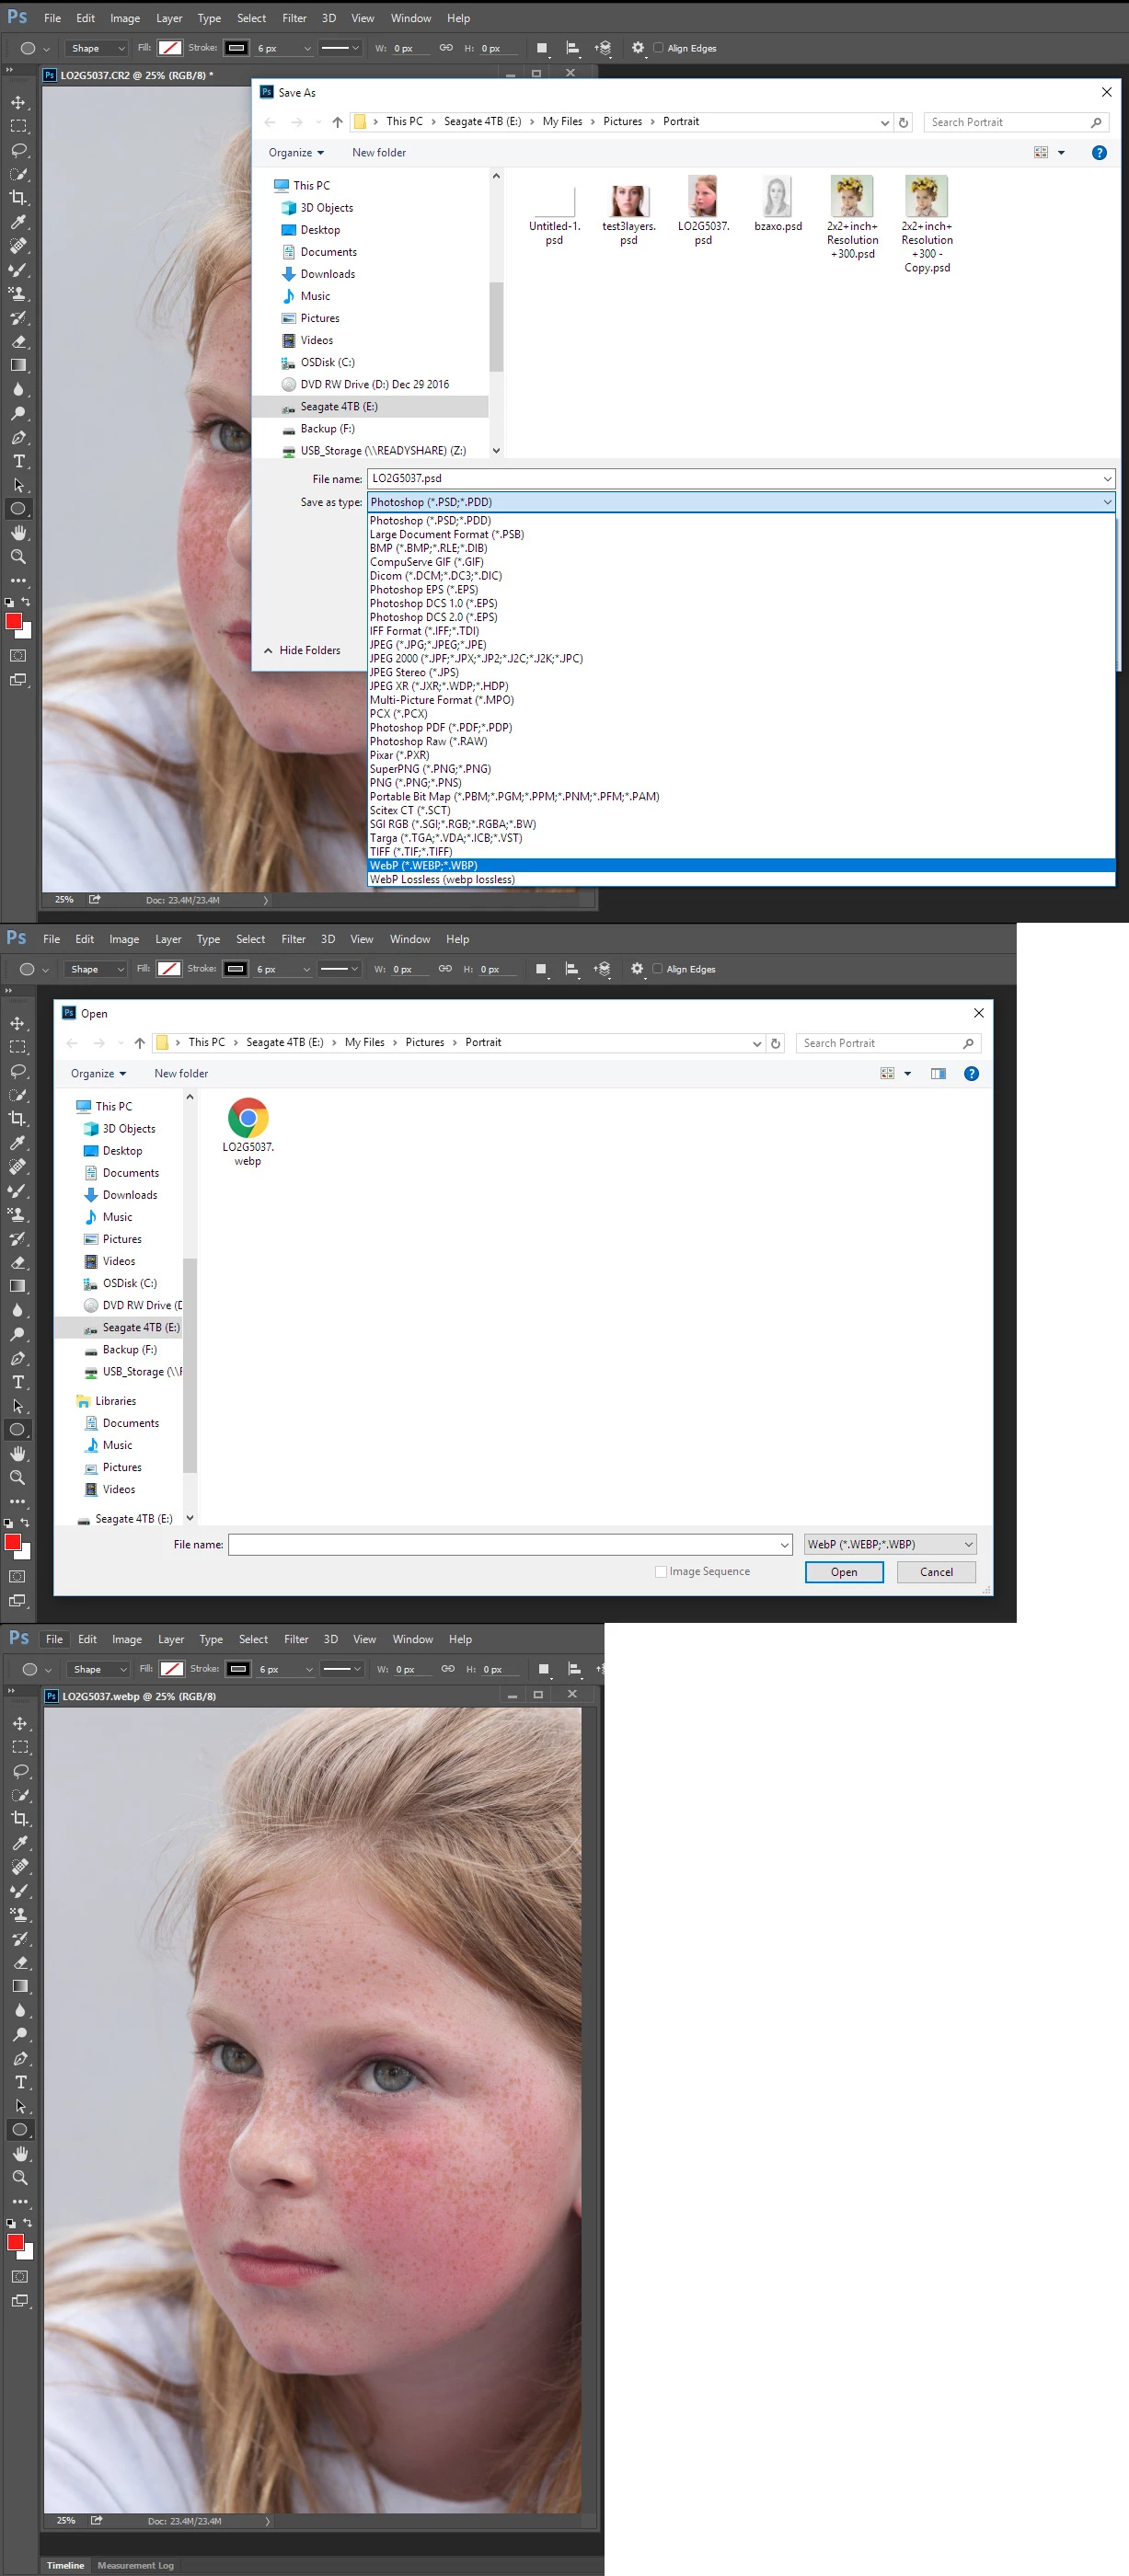The width and height of the screenshot is (1129, 2576).
Task: Choose Photoshop PDF from the file type list
Action: 741,728
